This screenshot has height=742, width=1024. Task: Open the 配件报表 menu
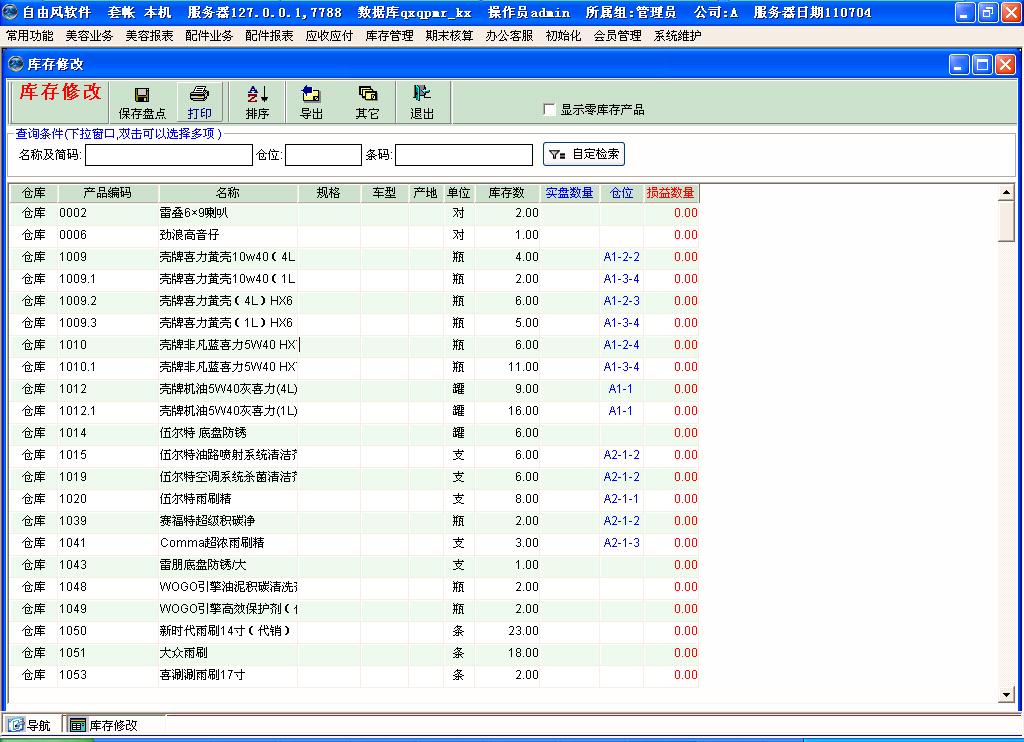[x=269, y=36]
